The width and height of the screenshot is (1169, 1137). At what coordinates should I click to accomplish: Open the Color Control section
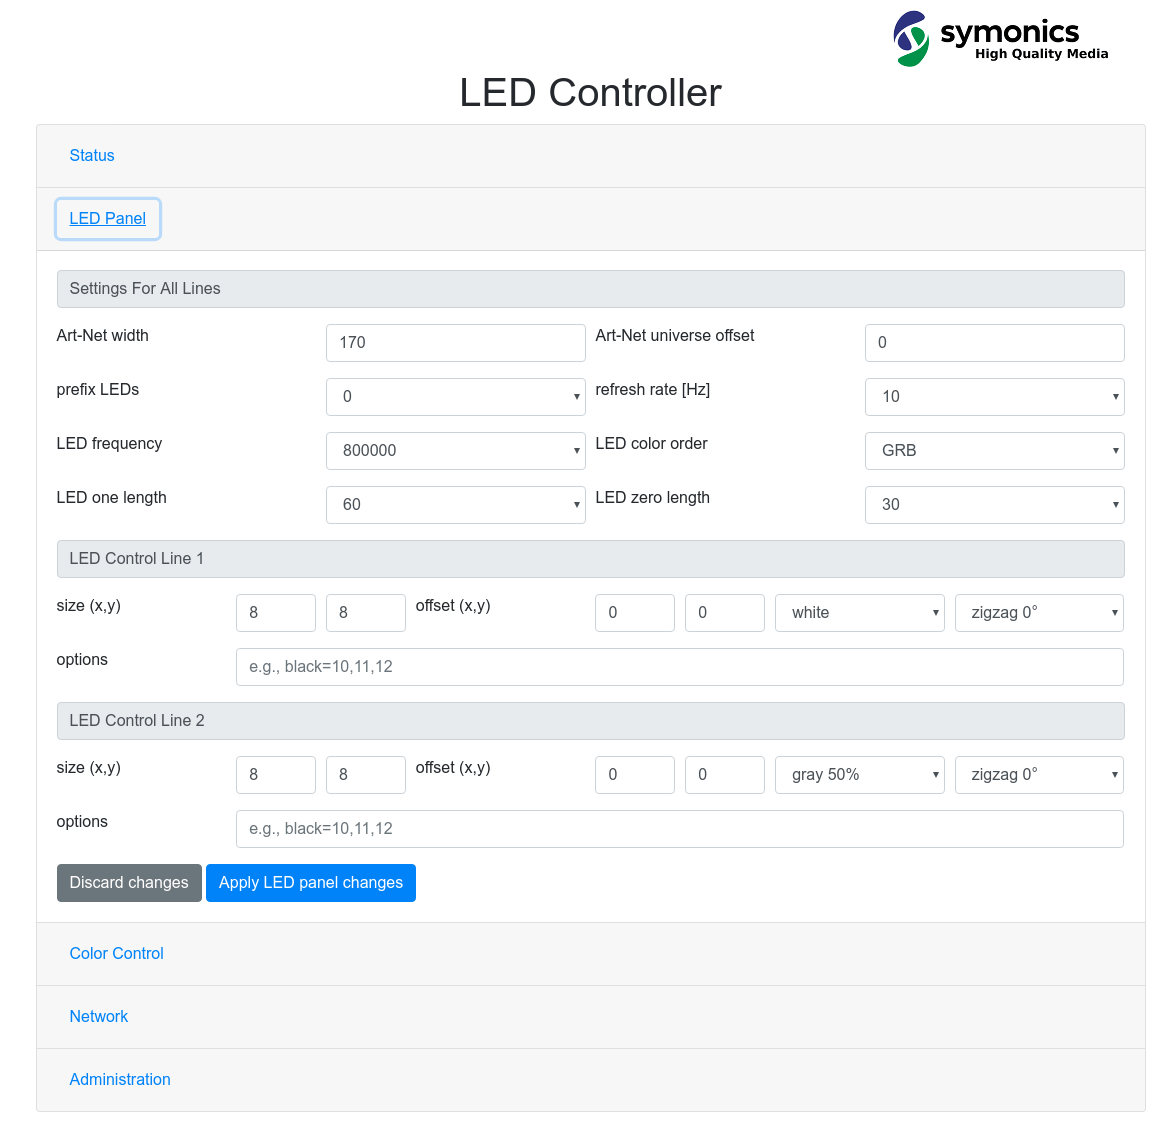click(116, 953)
